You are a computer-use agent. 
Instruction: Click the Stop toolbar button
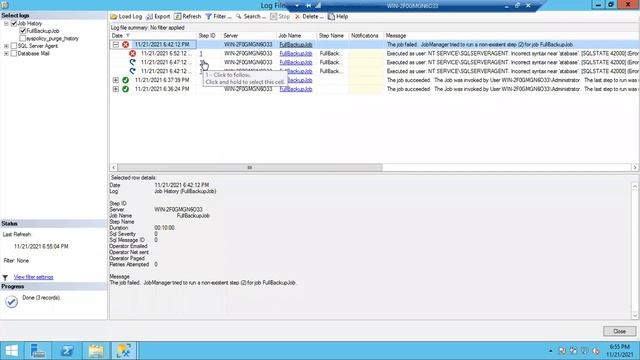[280, 16]
